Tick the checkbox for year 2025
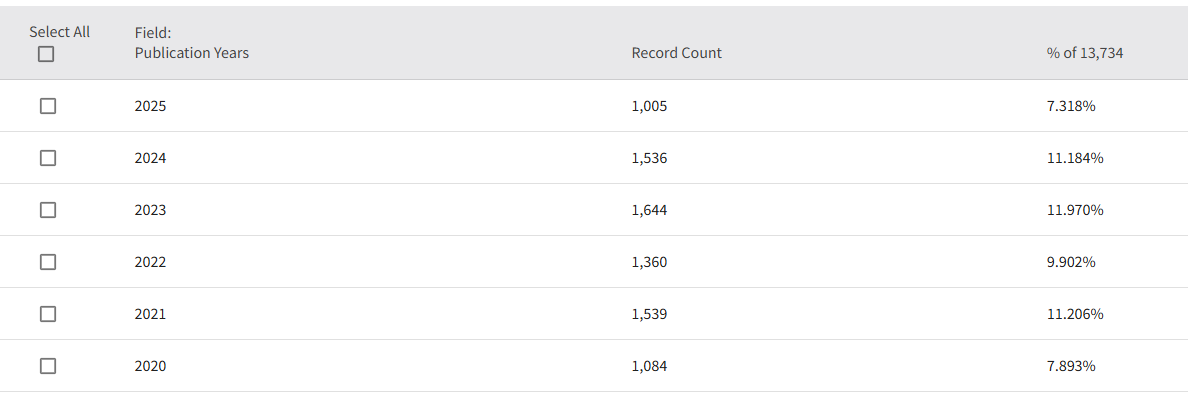This screenshot has height=395, width=1188. 48,106
